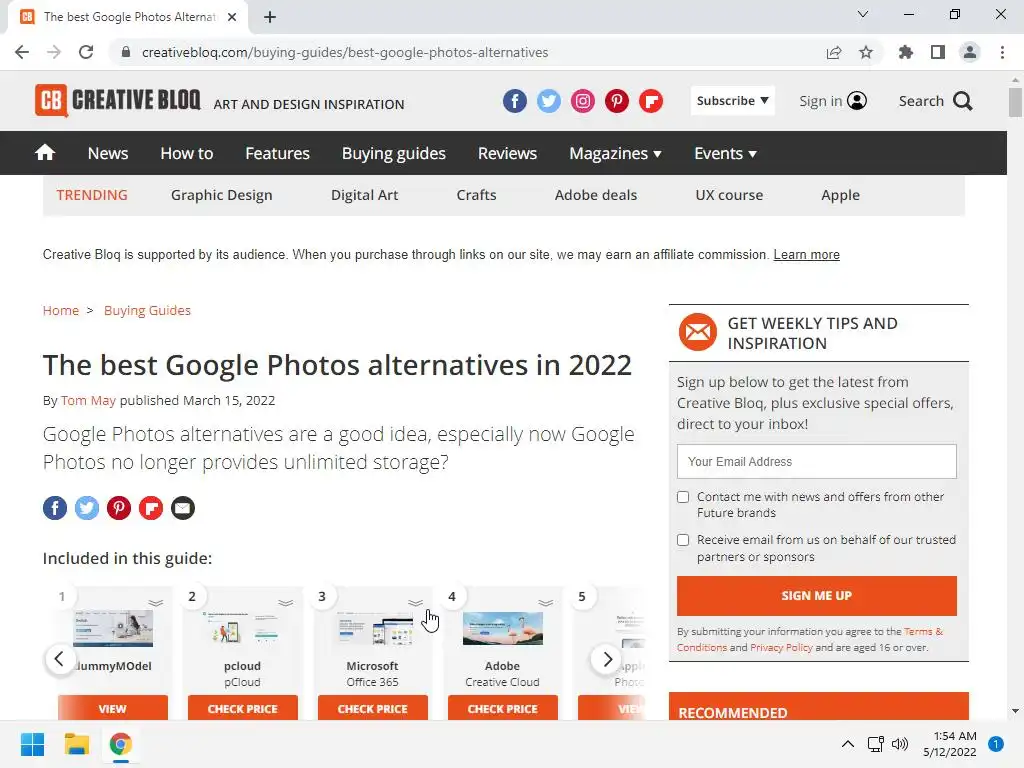Open Creative Bloq Twitter icon in header
This screenshot has width=1024, height=768.
[549, 101]
